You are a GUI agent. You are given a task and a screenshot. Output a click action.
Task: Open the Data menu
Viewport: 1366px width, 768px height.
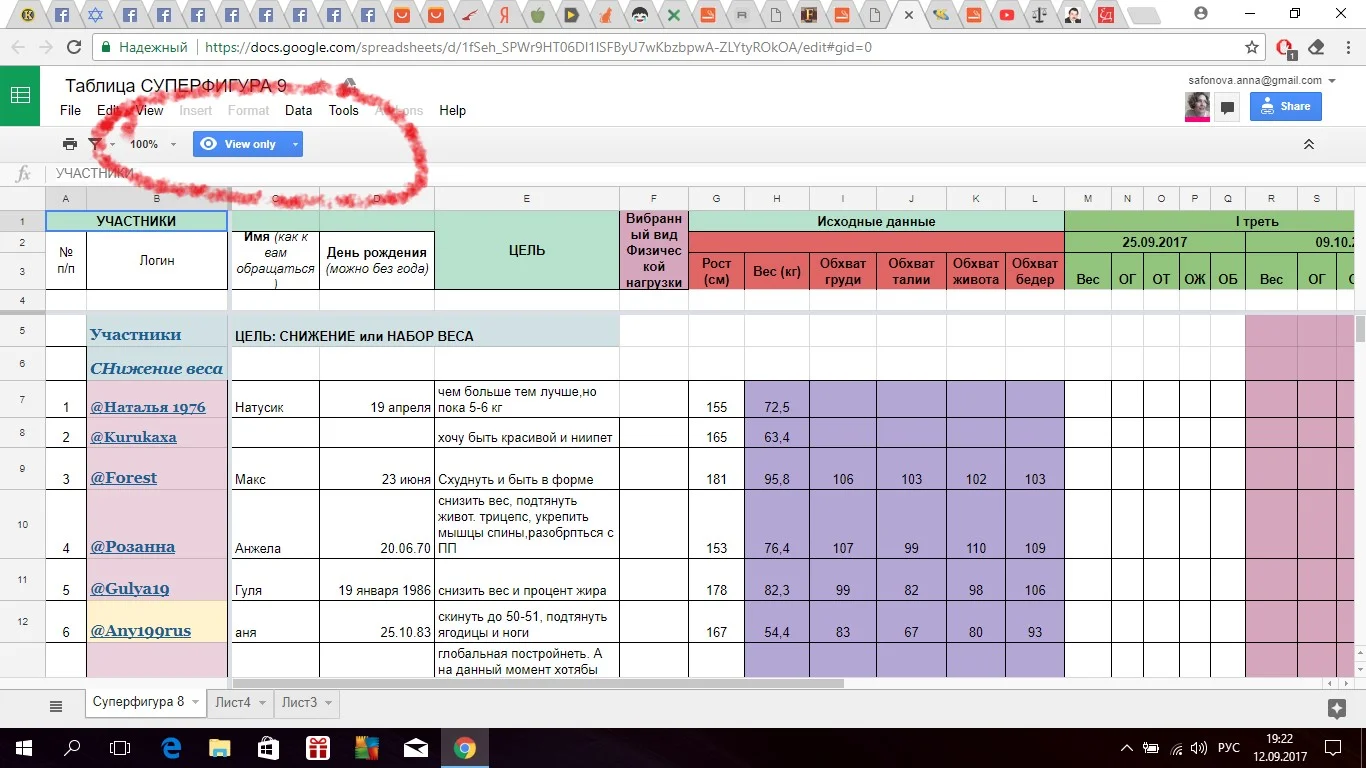298,110
